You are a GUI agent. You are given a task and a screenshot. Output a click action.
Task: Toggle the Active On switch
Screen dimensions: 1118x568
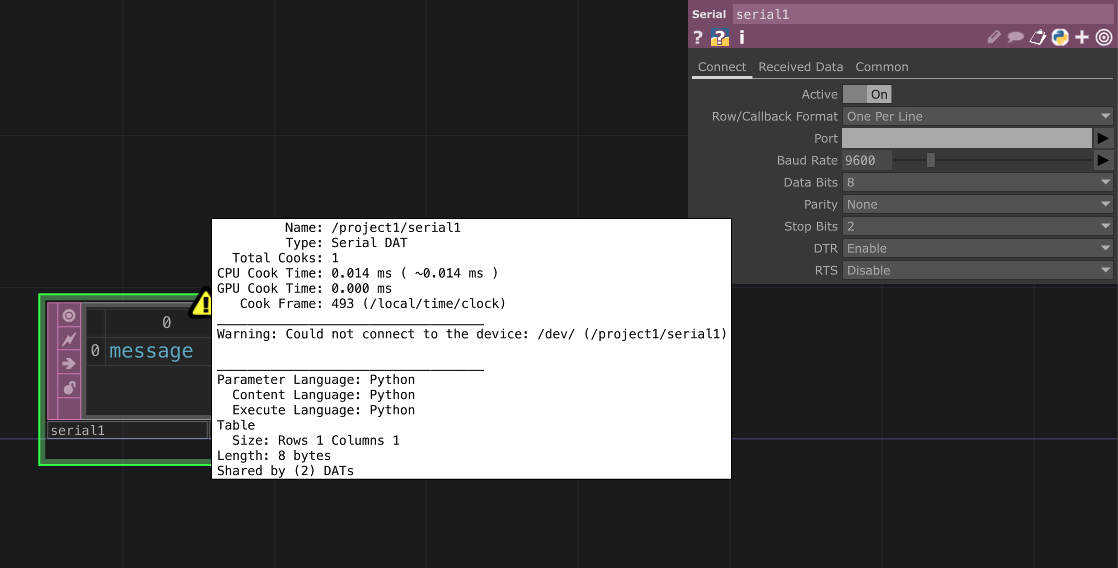pos(867,94)
